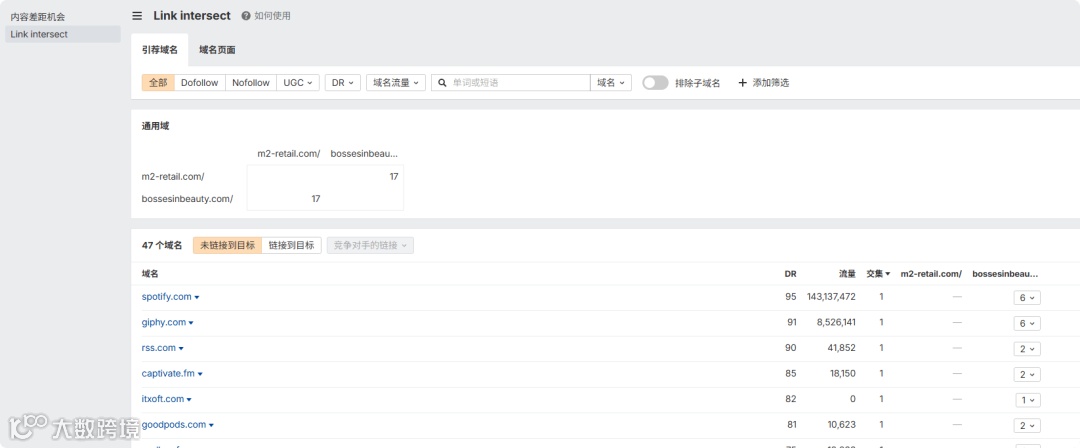The width and height of the screenshot is (1080, 448).
Task: Select 未链接到目标 filter
Action: click(227, 245)
